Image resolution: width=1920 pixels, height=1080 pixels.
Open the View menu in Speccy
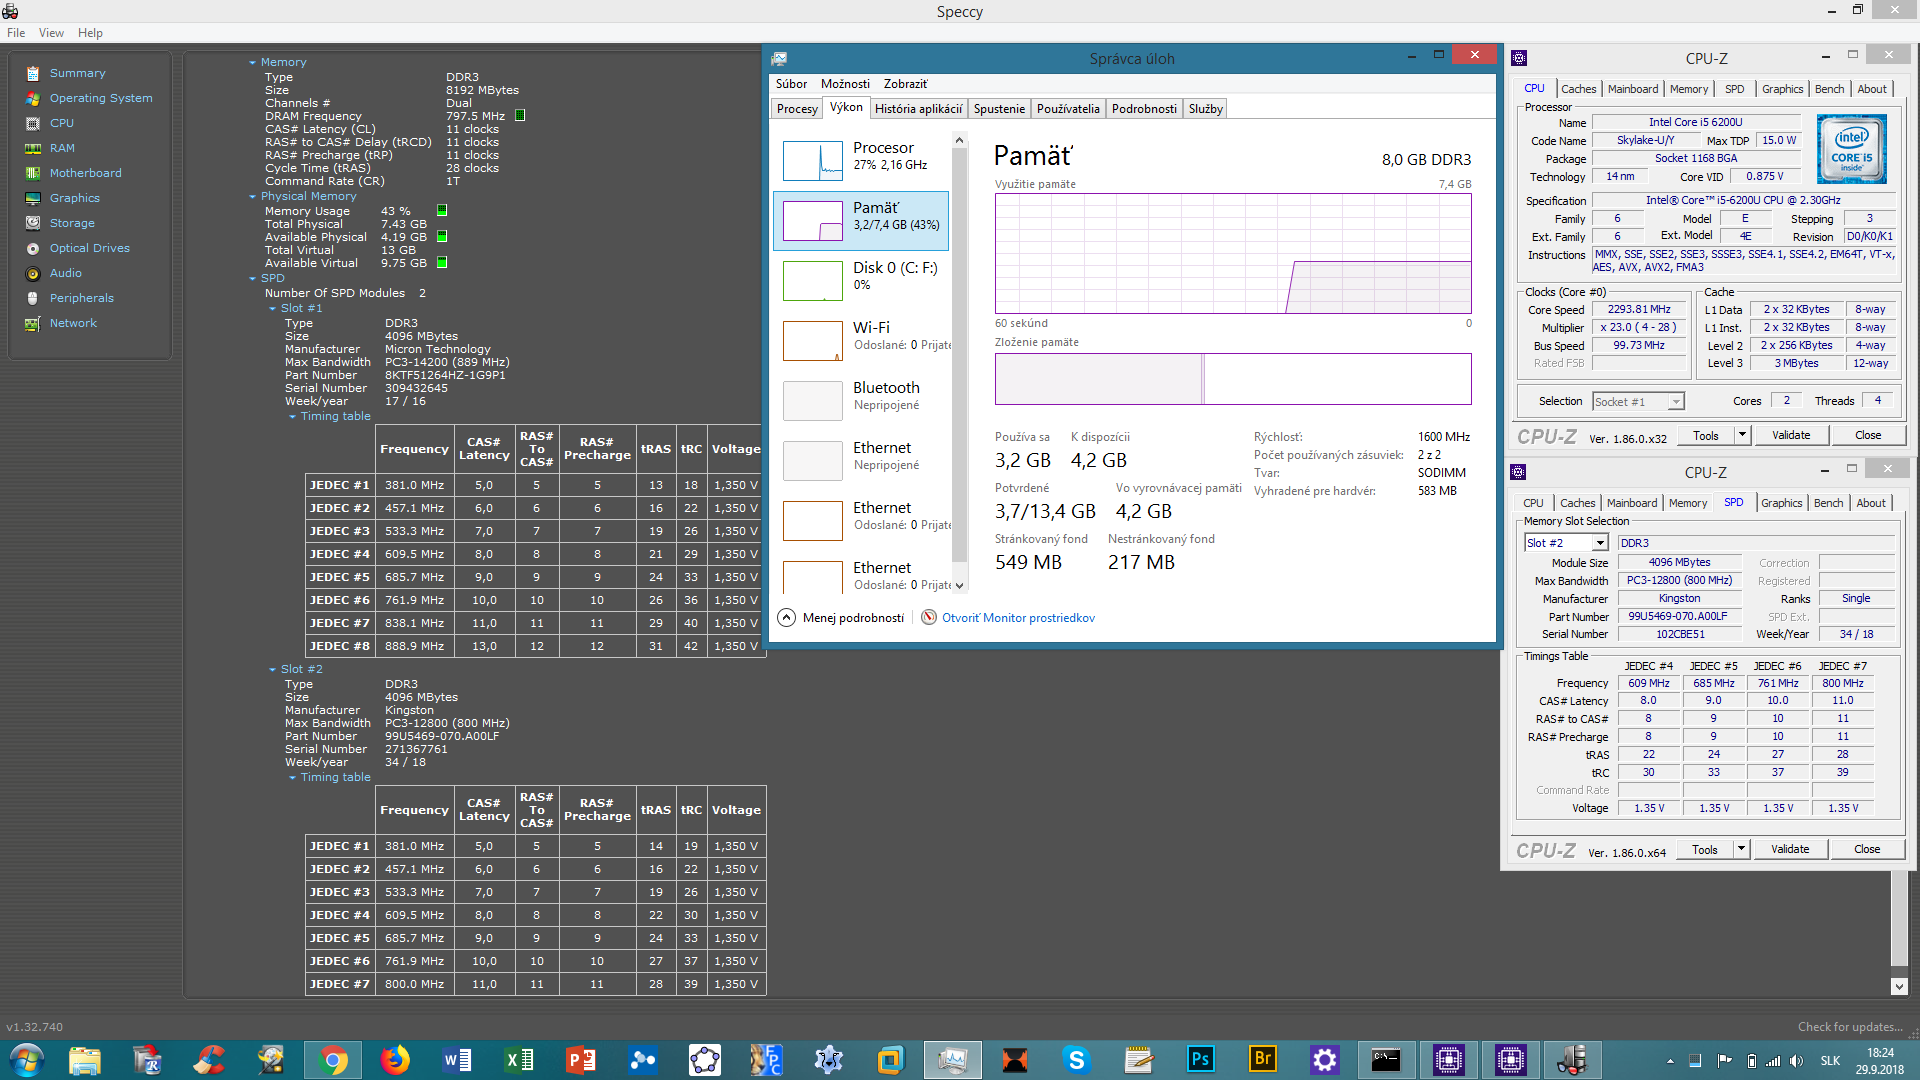[51, 33]
